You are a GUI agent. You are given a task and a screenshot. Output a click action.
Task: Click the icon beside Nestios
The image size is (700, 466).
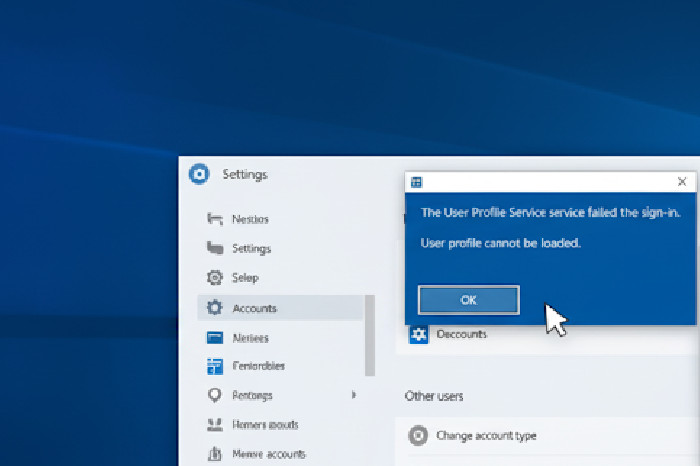click(215, 219)
